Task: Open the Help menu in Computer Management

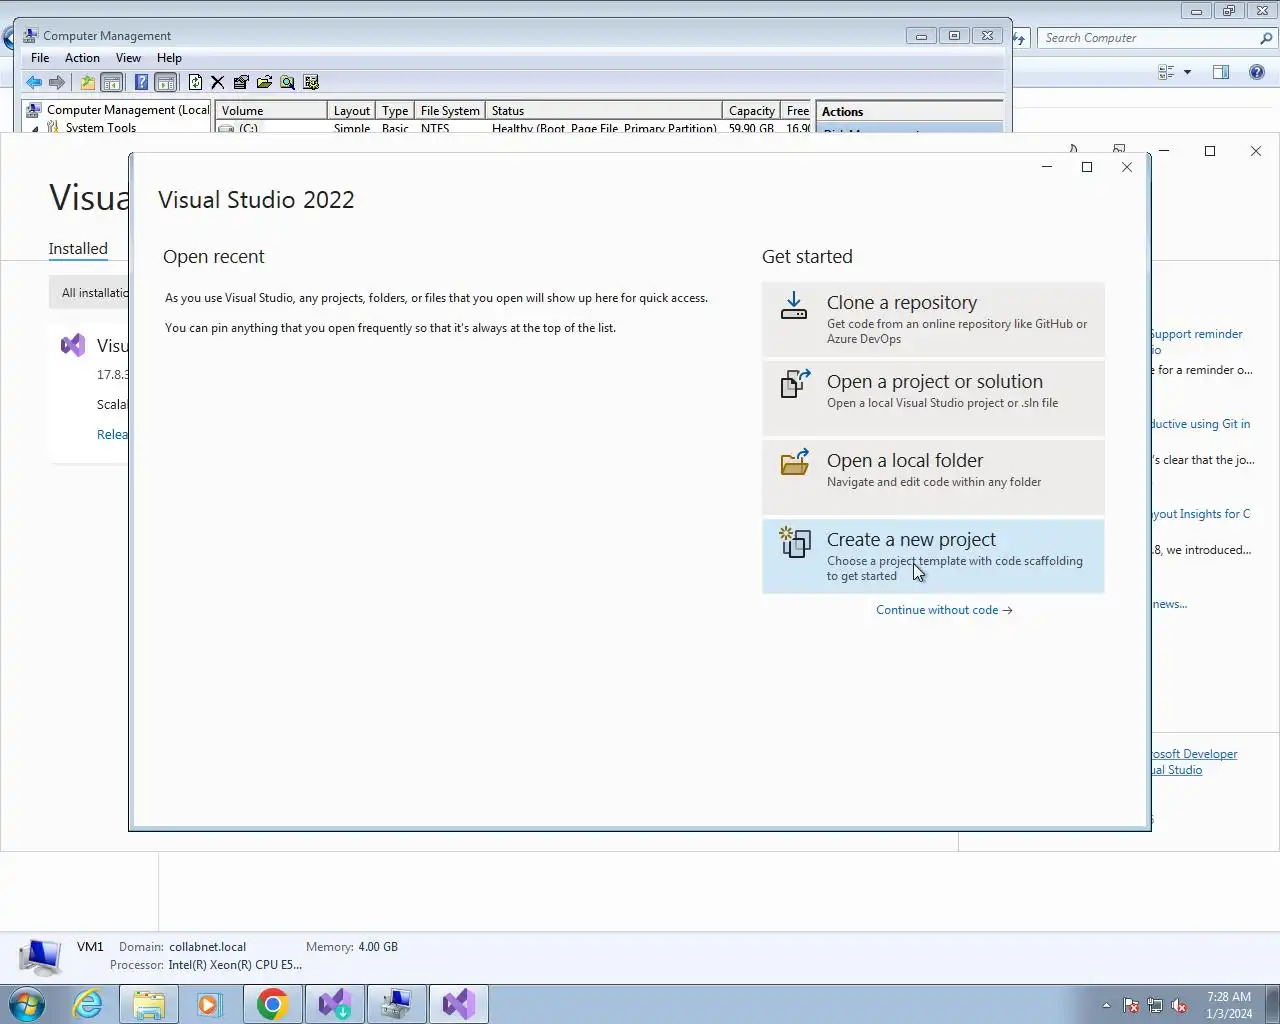Action: [x=169, y=58]
